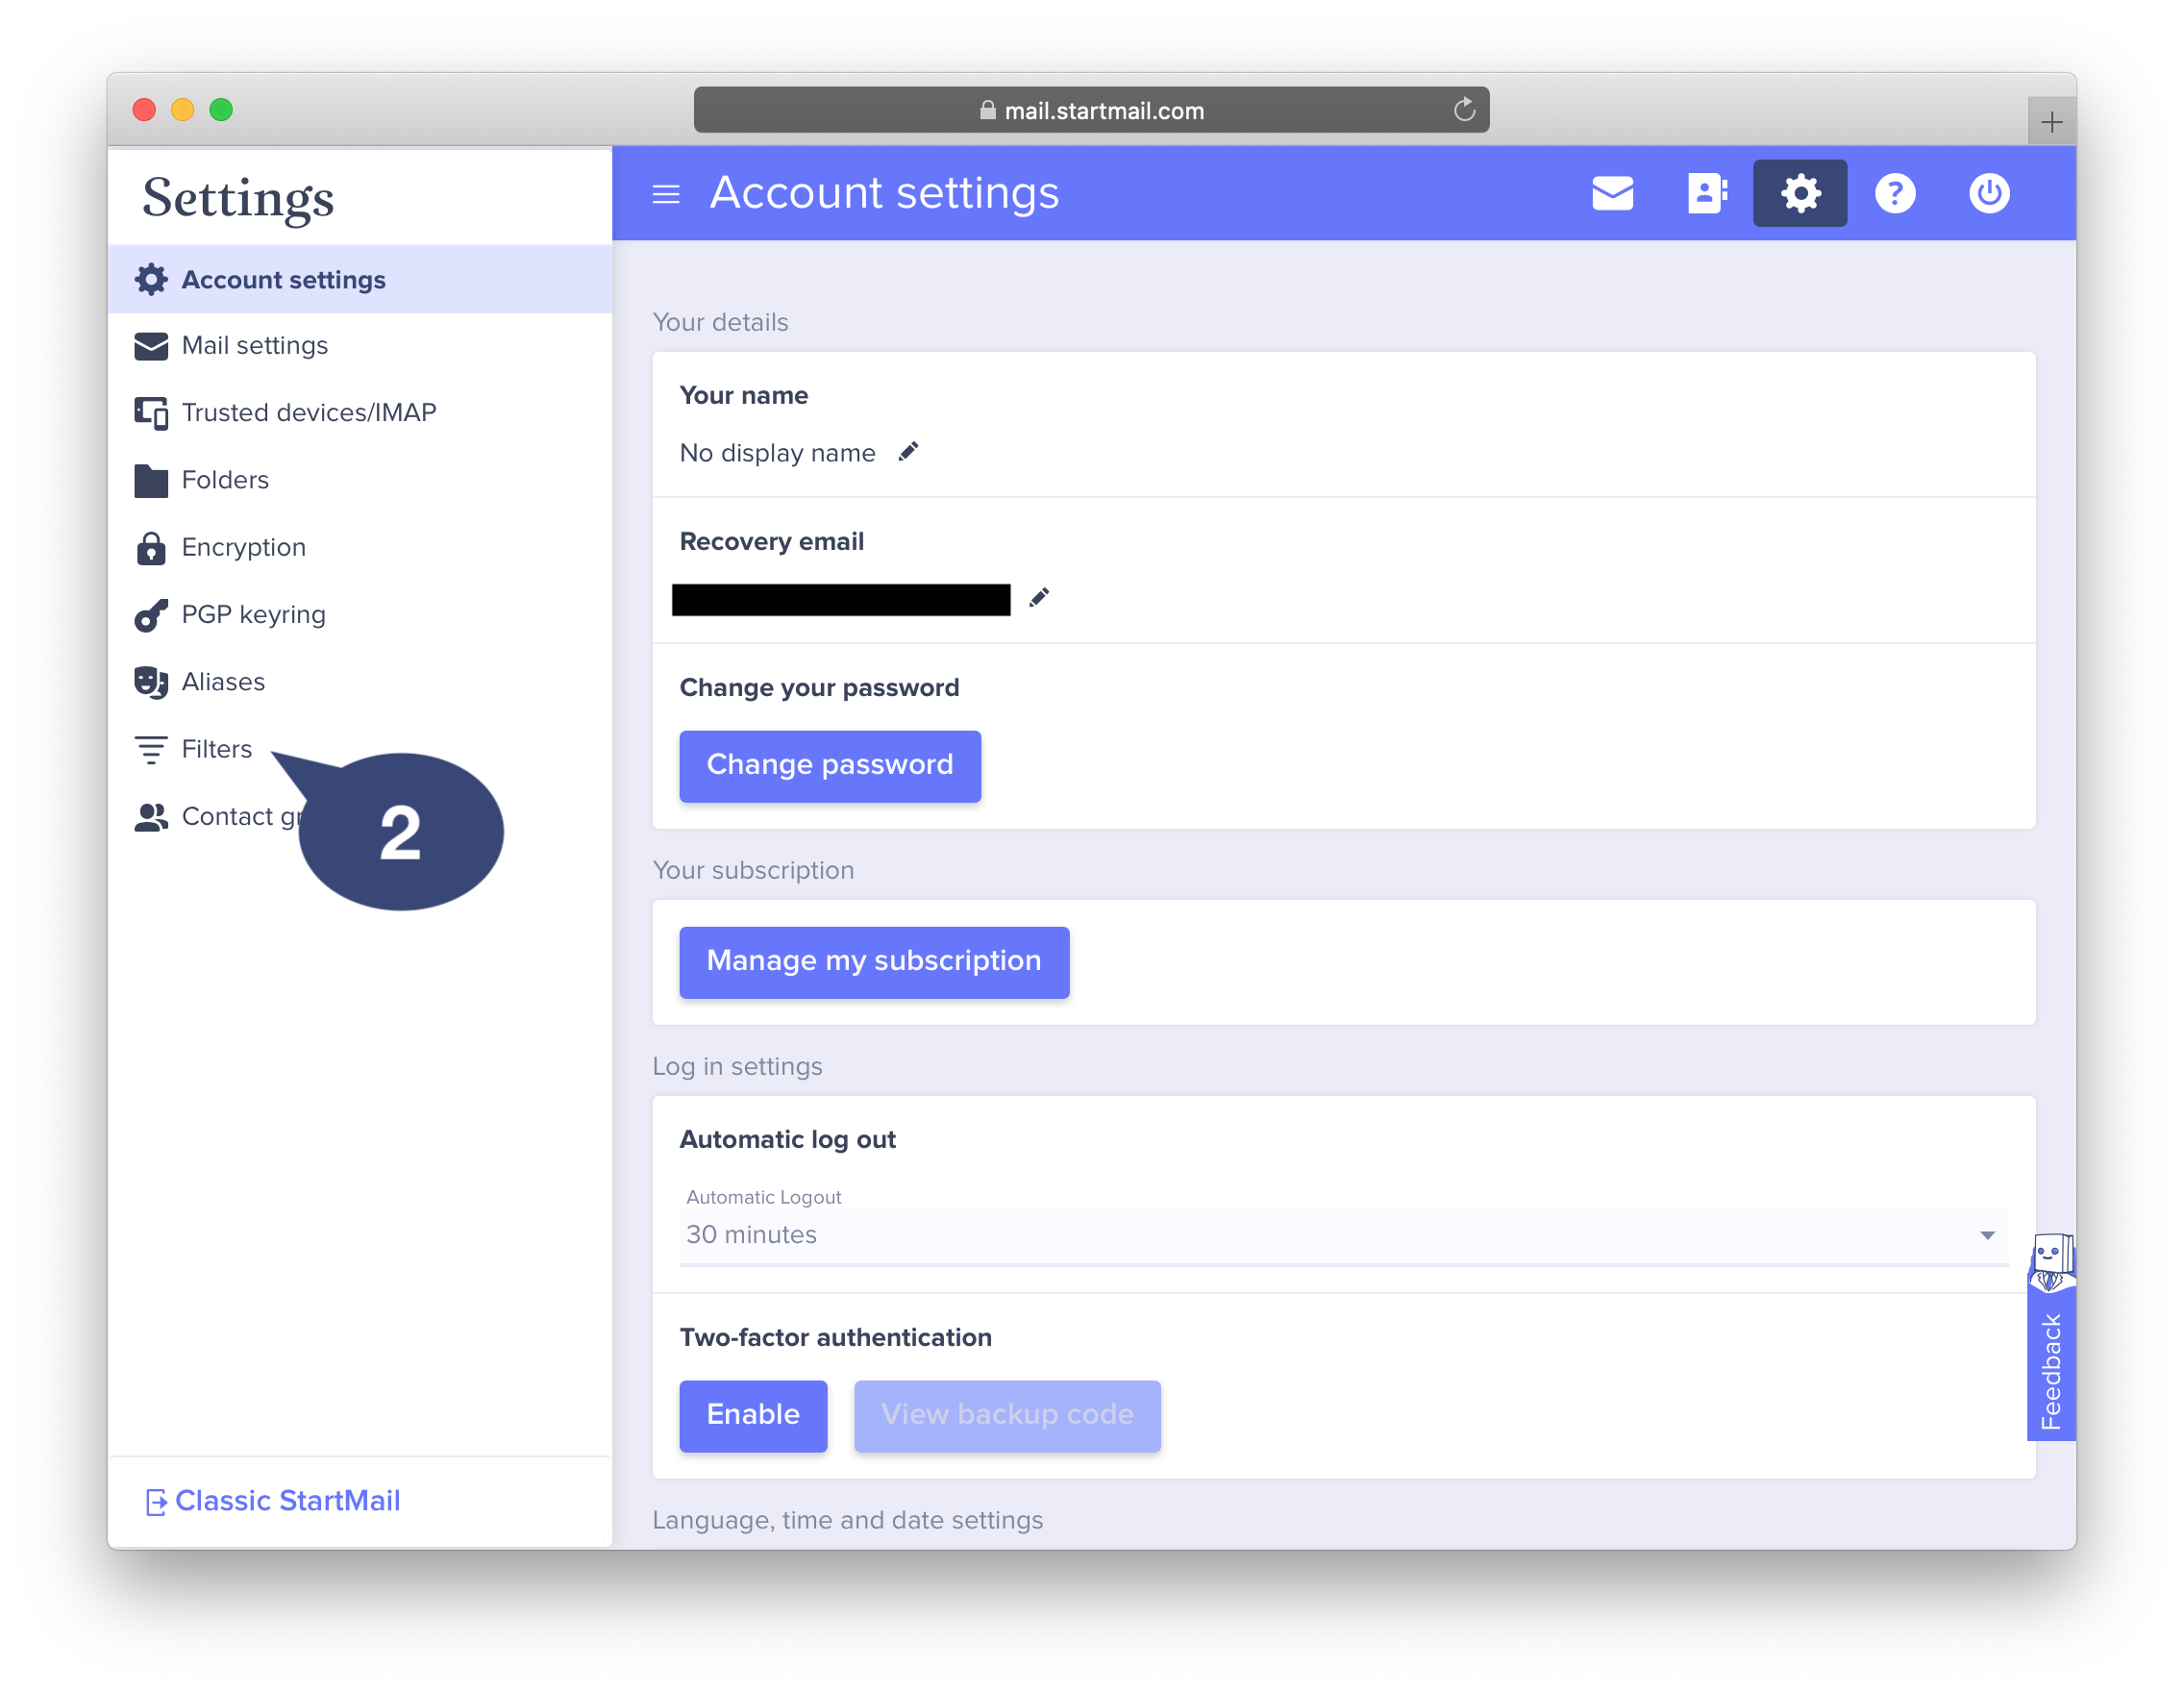2184x1692 pixels.
Task: Edit your display name with the pencil icon
Action: (x=908, y=451)
